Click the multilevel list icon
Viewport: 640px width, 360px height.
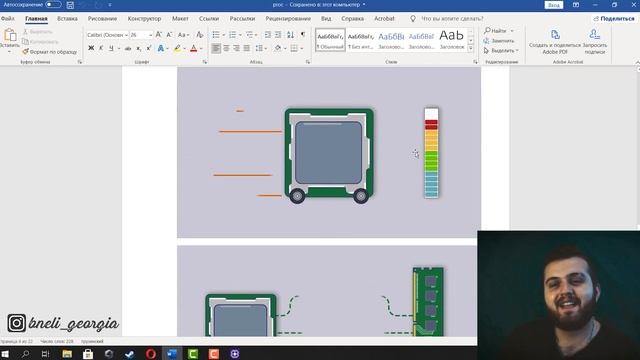pos(249,35)
